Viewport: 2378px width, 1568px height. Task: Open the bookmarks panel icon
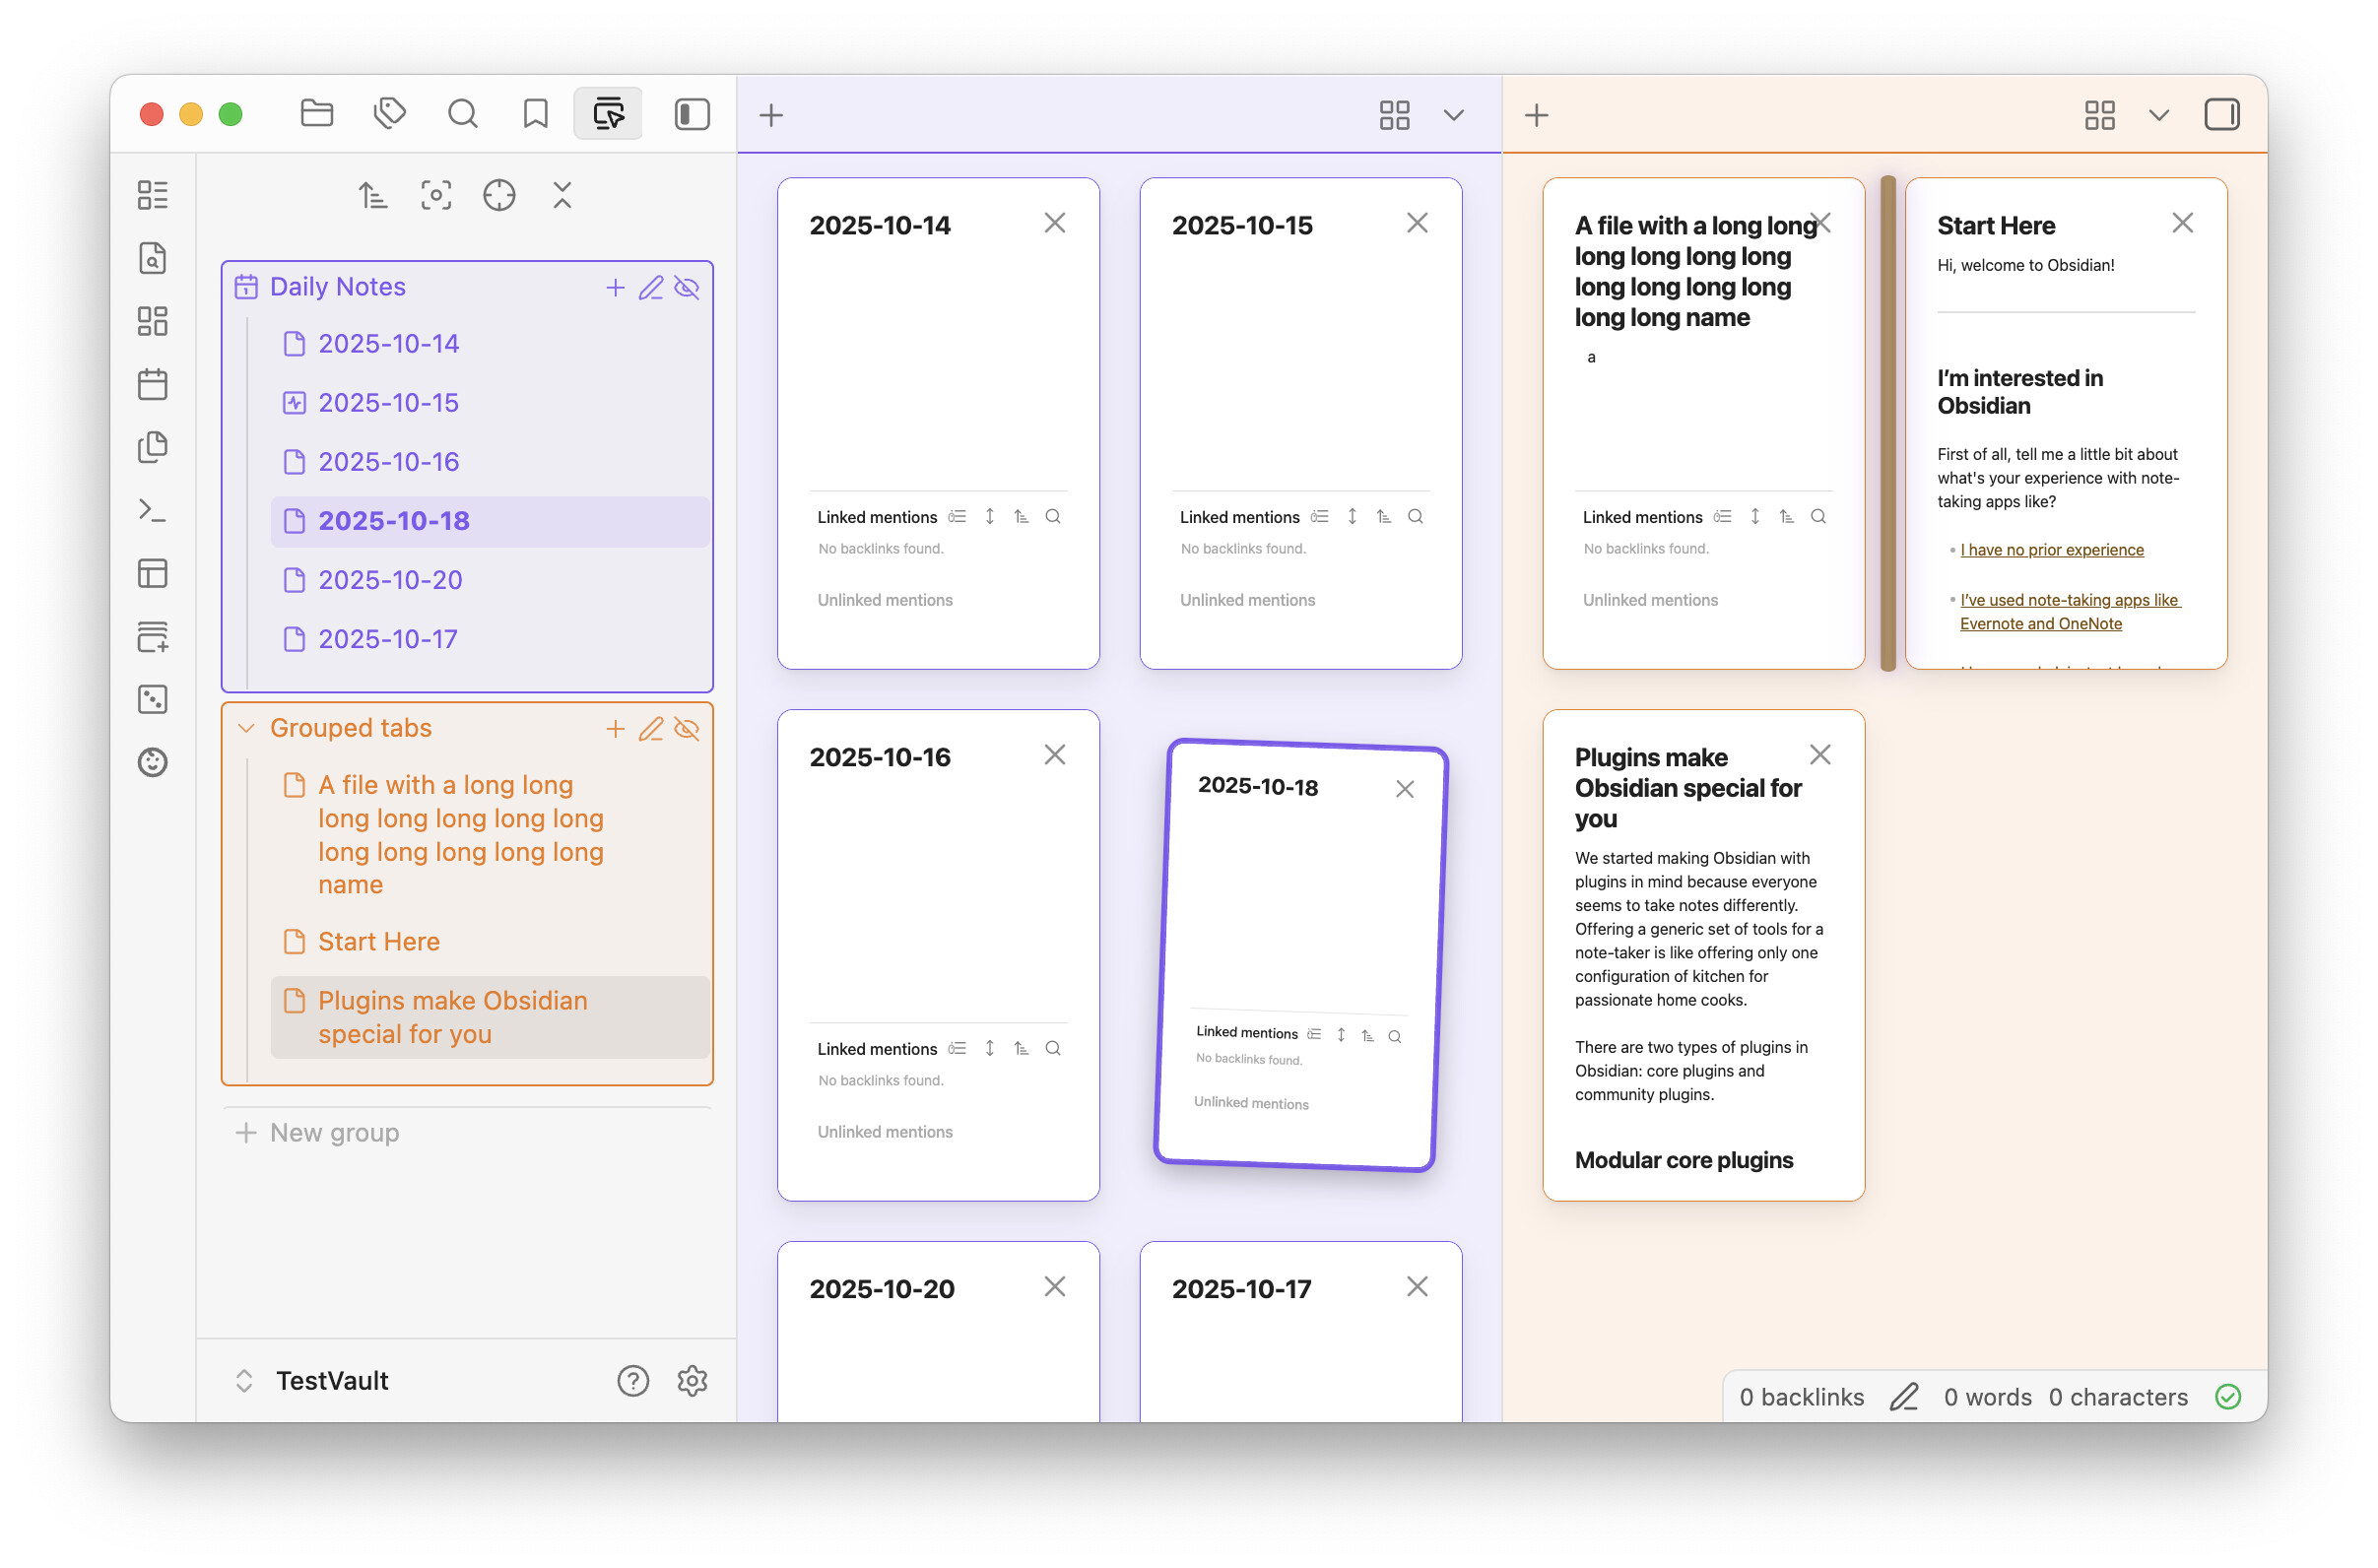(535, 114)
